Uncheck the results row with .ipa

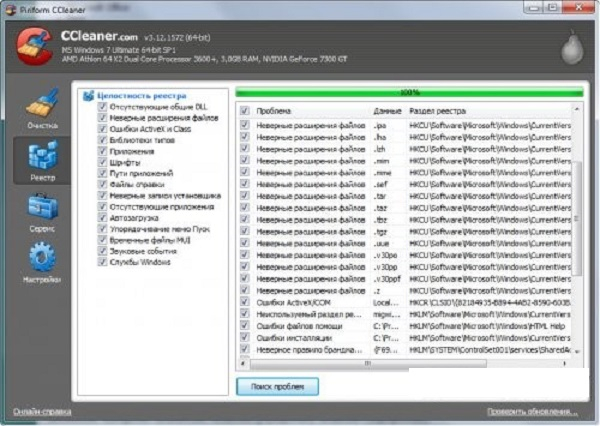(x=245, y=125)
